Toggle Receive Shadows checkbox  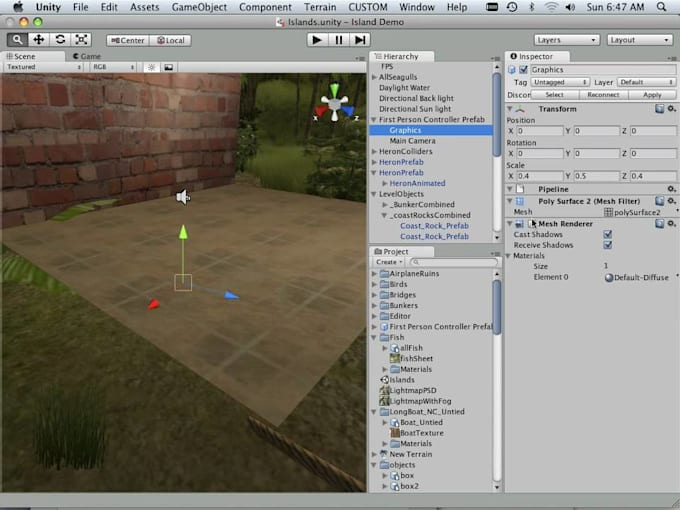click(x=608, y=245)
